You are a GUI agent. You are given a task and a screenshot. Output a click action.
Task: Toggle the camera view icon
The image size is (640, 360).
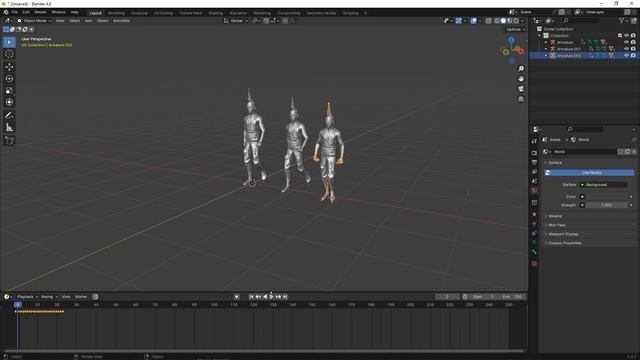[x=521, y=89]
